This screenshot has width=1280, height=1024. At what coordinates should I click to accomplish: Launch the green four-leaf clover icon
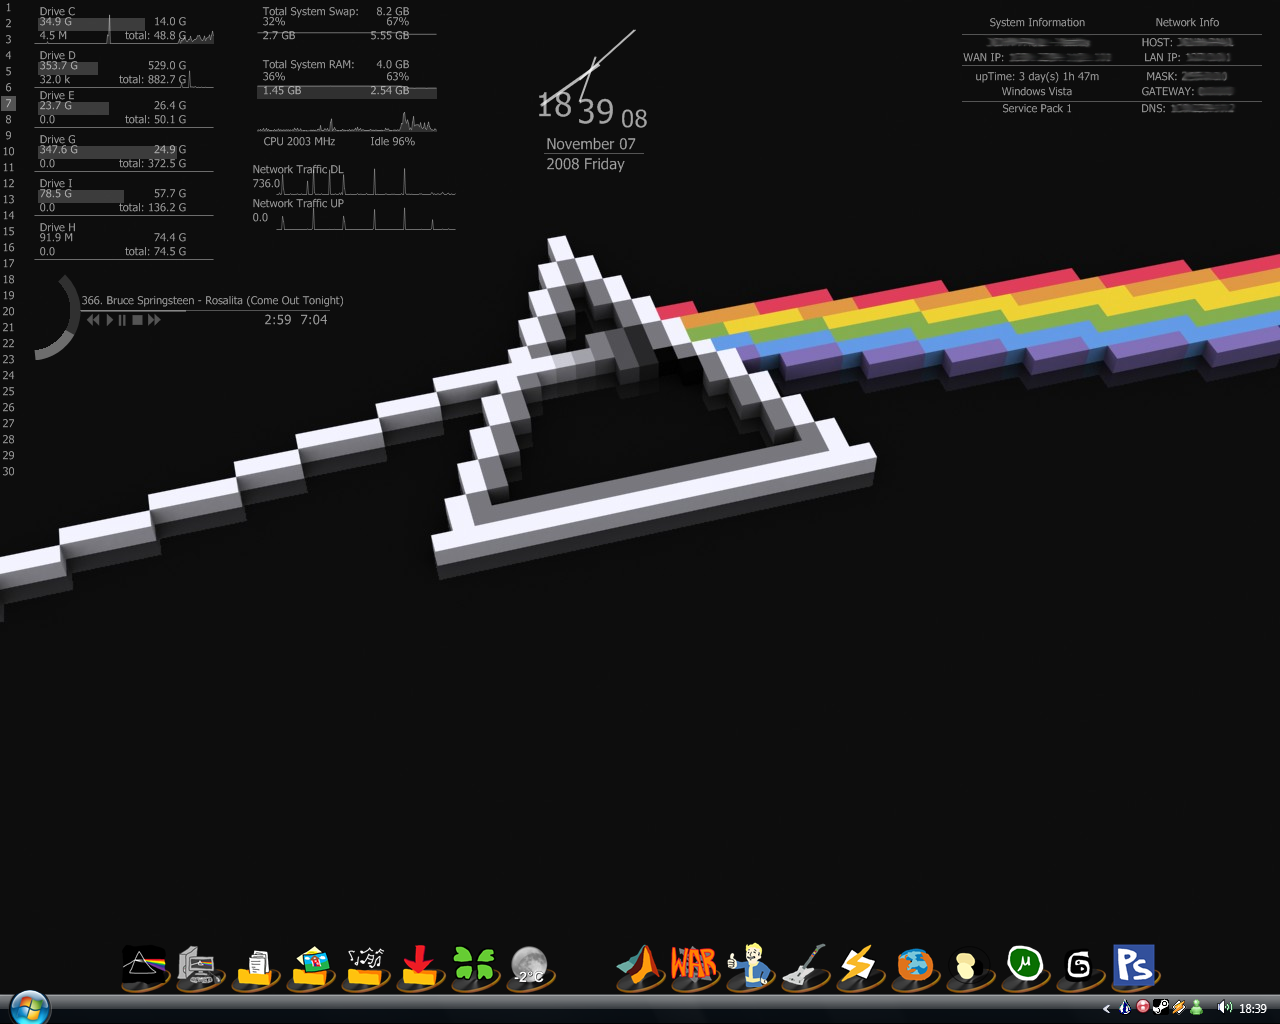point(474,967)
